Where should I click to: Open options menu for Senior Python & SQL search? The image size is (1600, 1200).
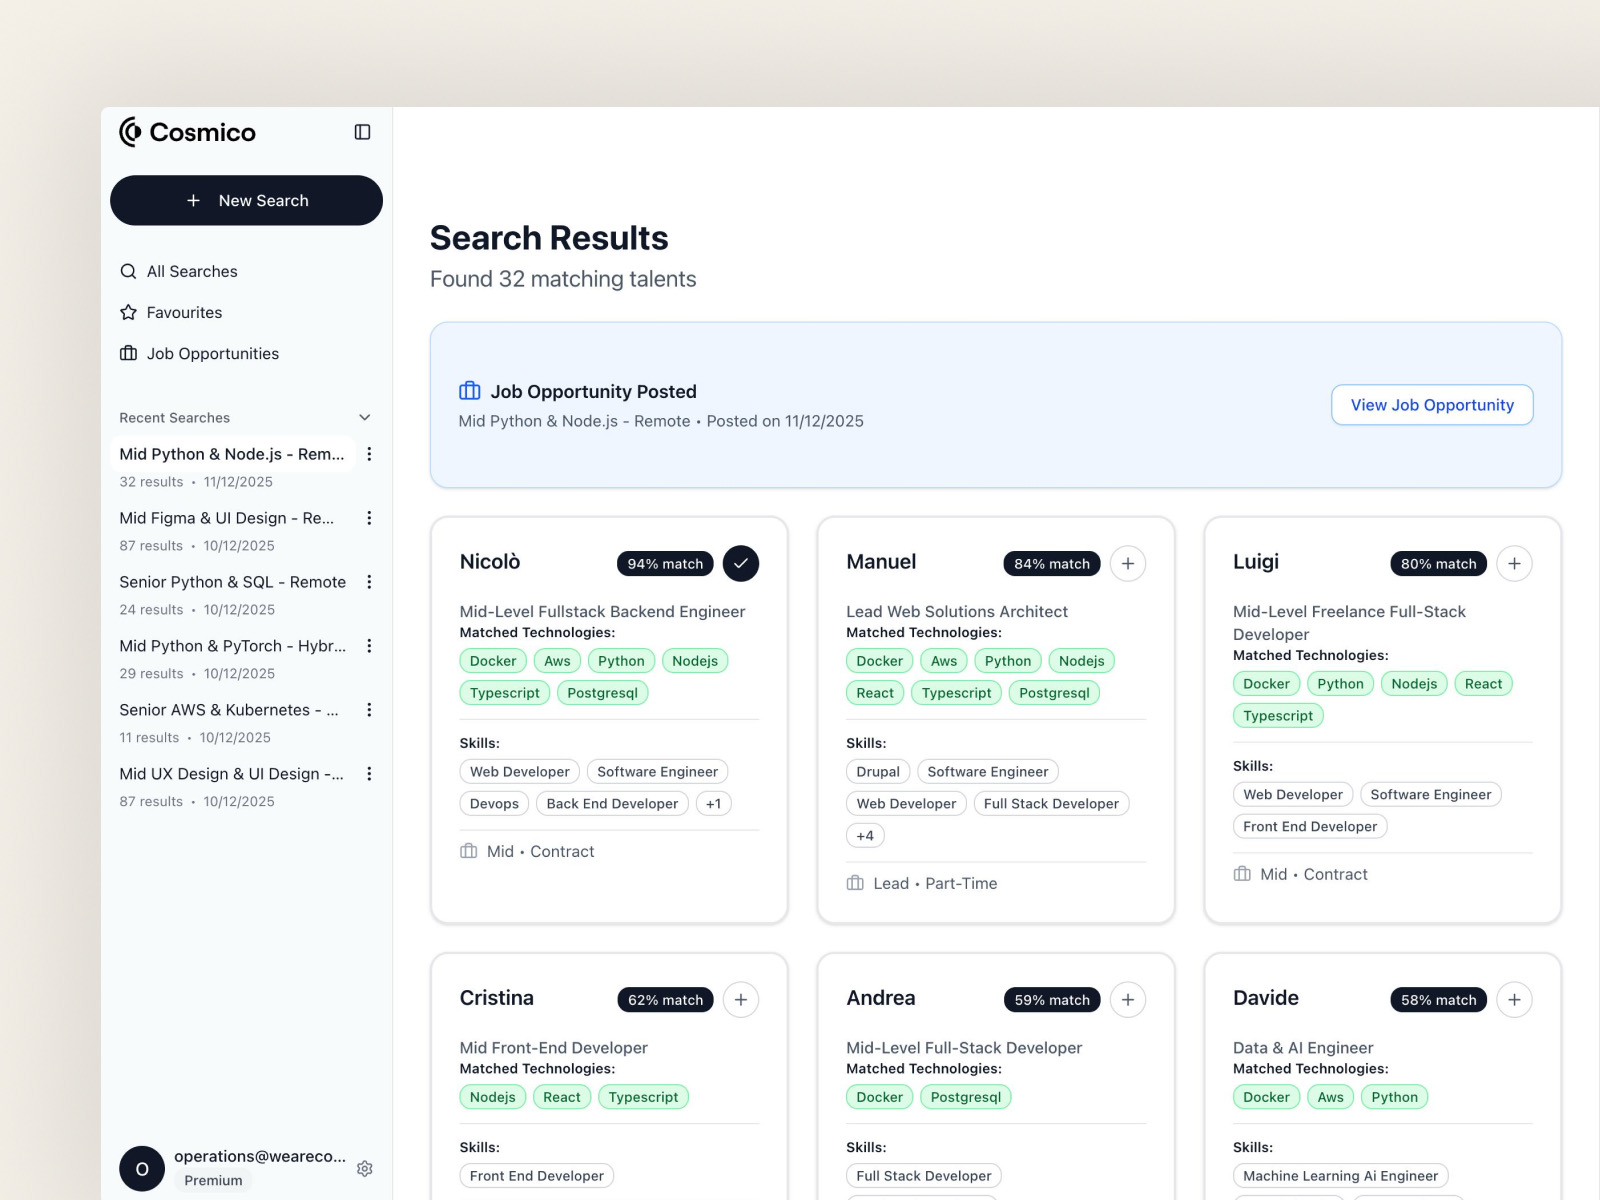click(x=370, y=581)
